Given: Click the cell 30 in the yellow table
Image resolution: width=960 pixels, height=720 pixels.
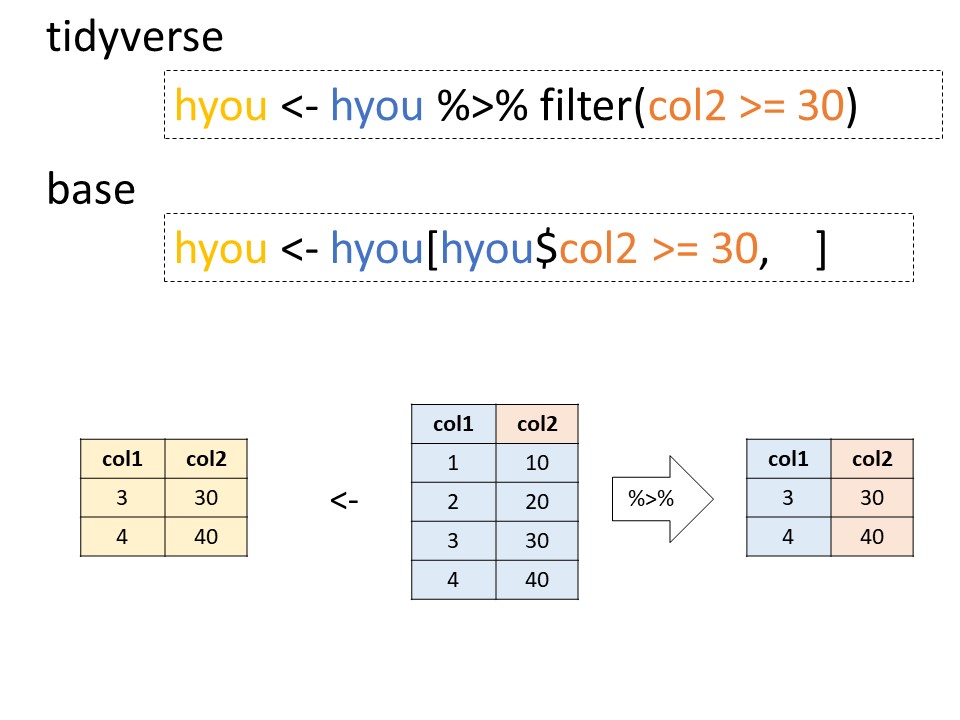Looking at the screenshot, I should (x=205, y=498).
